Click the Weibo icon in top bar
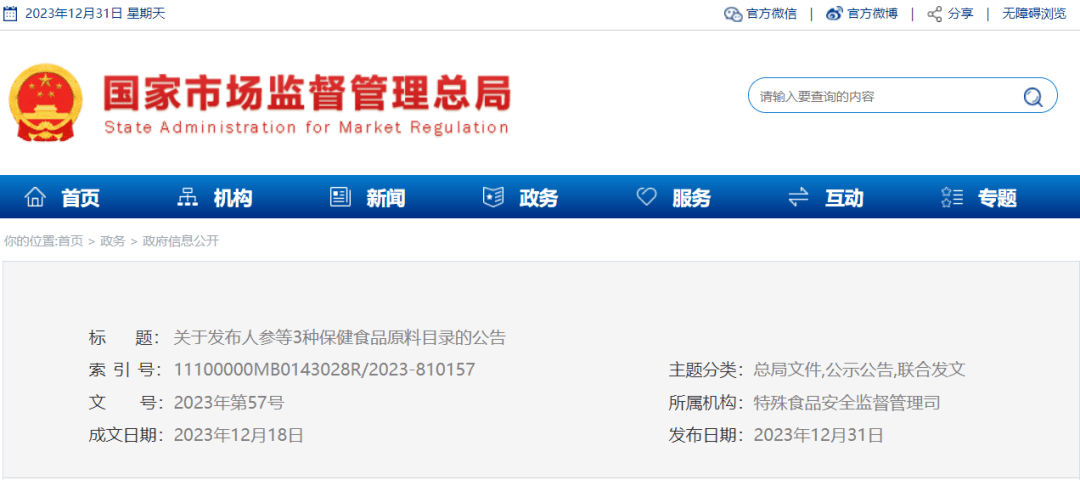Image resolution: width=1080 pixels, height=480 pixels. click(834, 14)
